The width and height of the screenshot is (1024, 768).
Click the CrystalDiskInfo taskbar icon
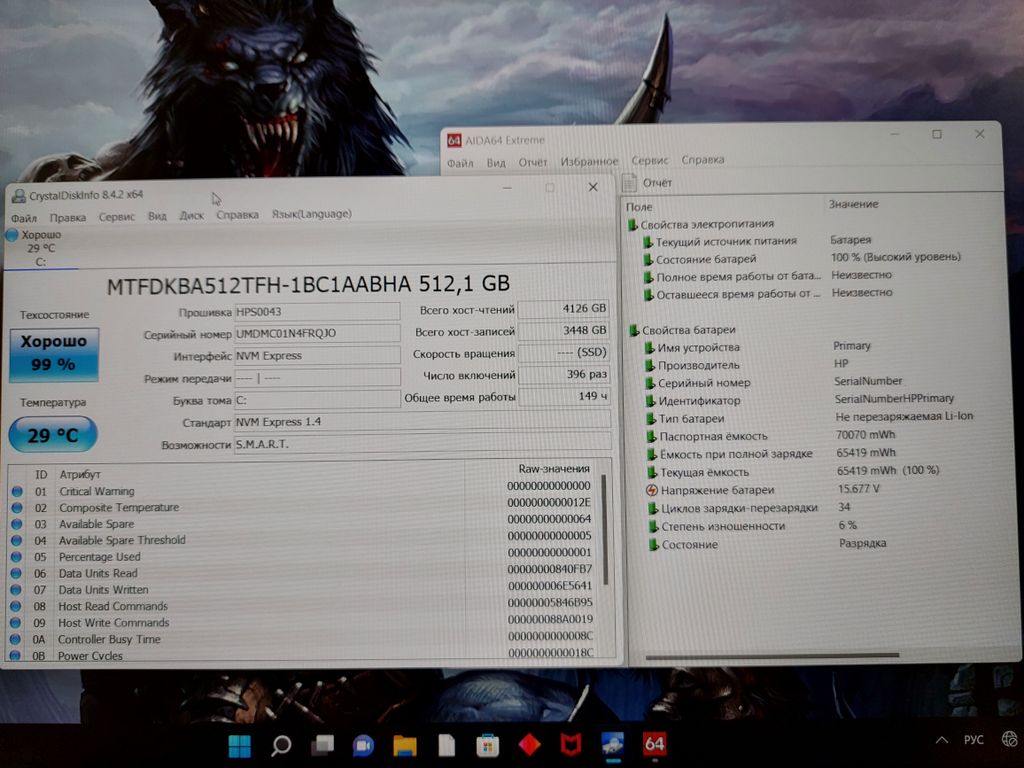612,744
